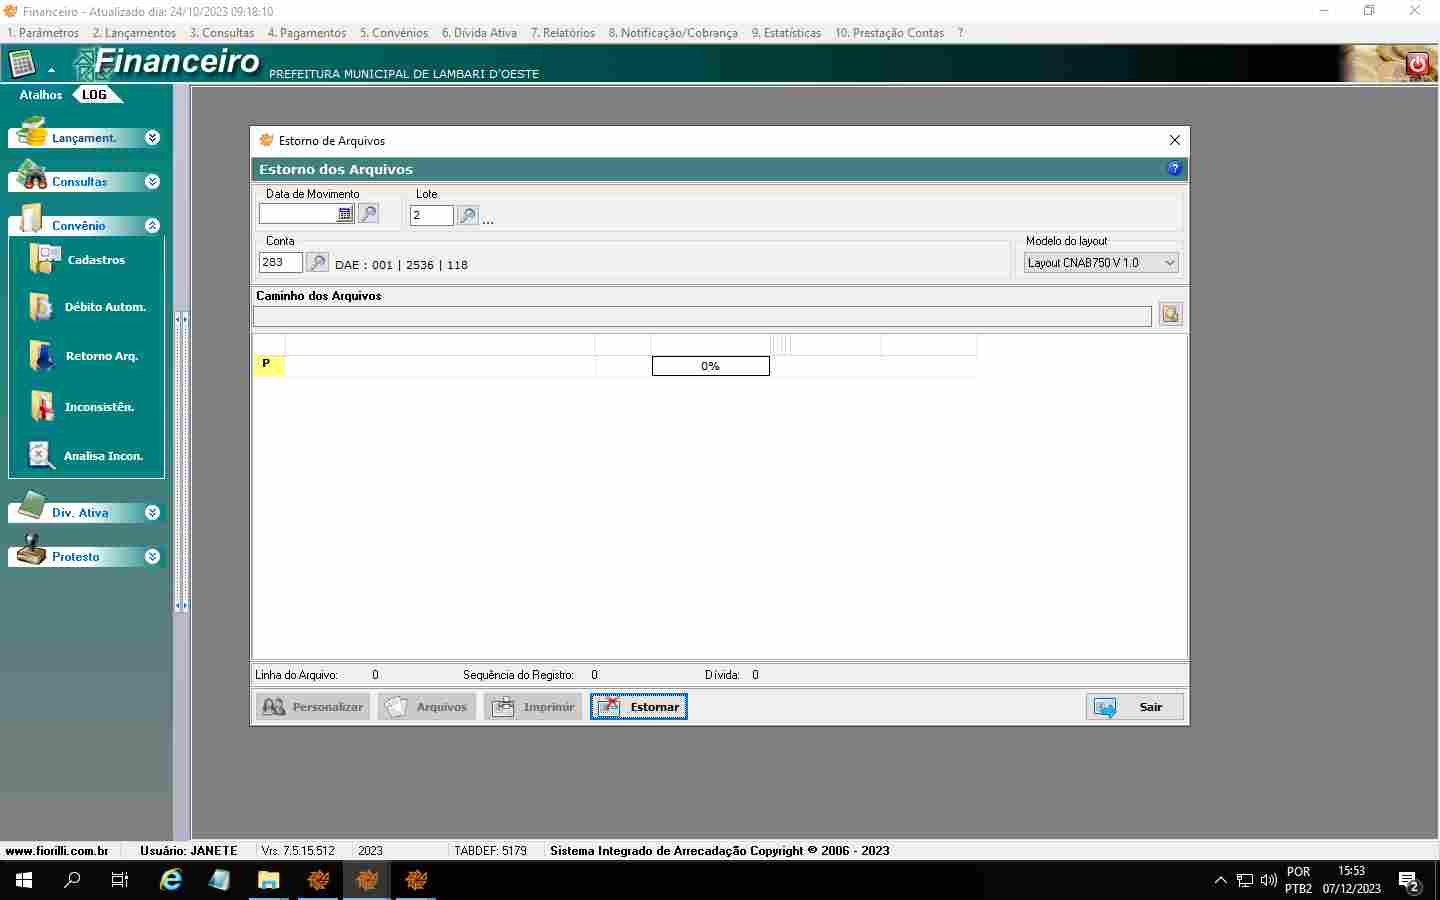Expand the Div. Ativa sidebar group

[x=152, y=513]
